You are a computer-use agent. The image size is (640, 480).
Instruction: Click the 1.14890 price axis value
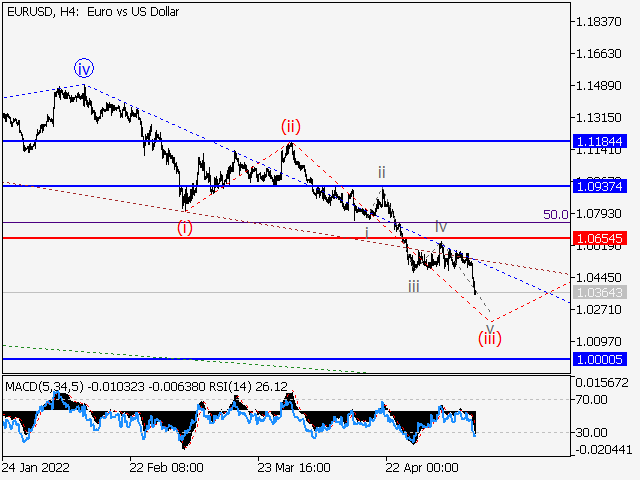[599, 86]
